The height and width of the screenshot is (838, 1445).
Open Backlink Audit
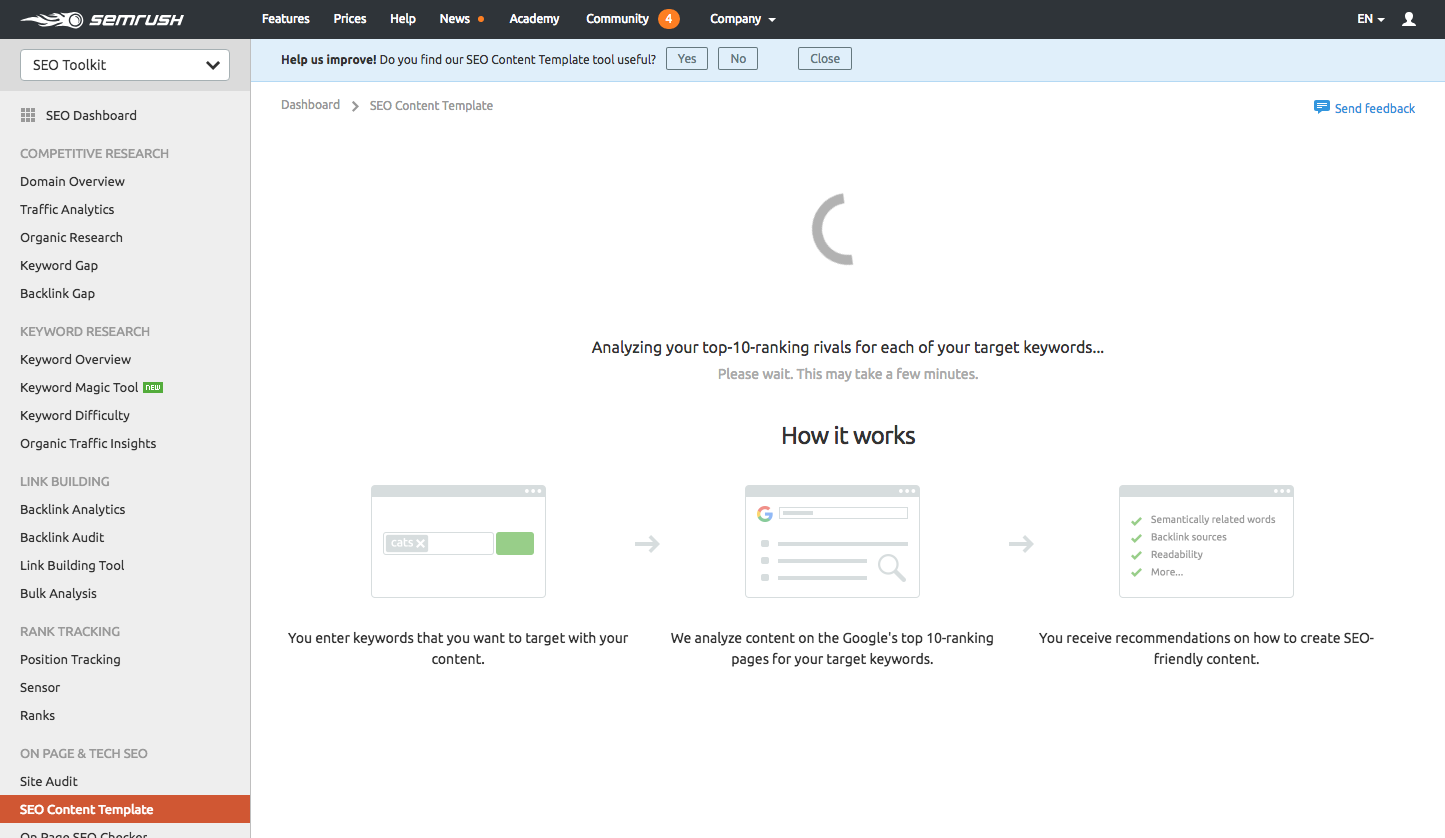[62, 537]
